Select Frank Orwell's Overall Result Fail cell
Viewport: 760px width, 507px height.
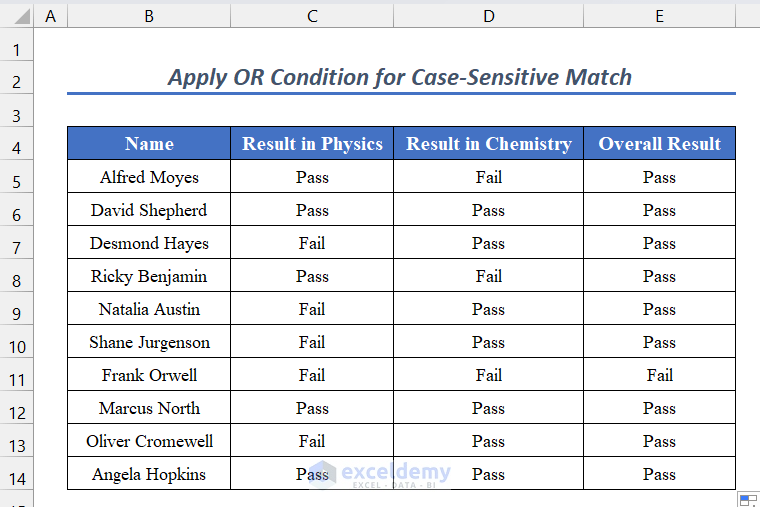(659, 375)
